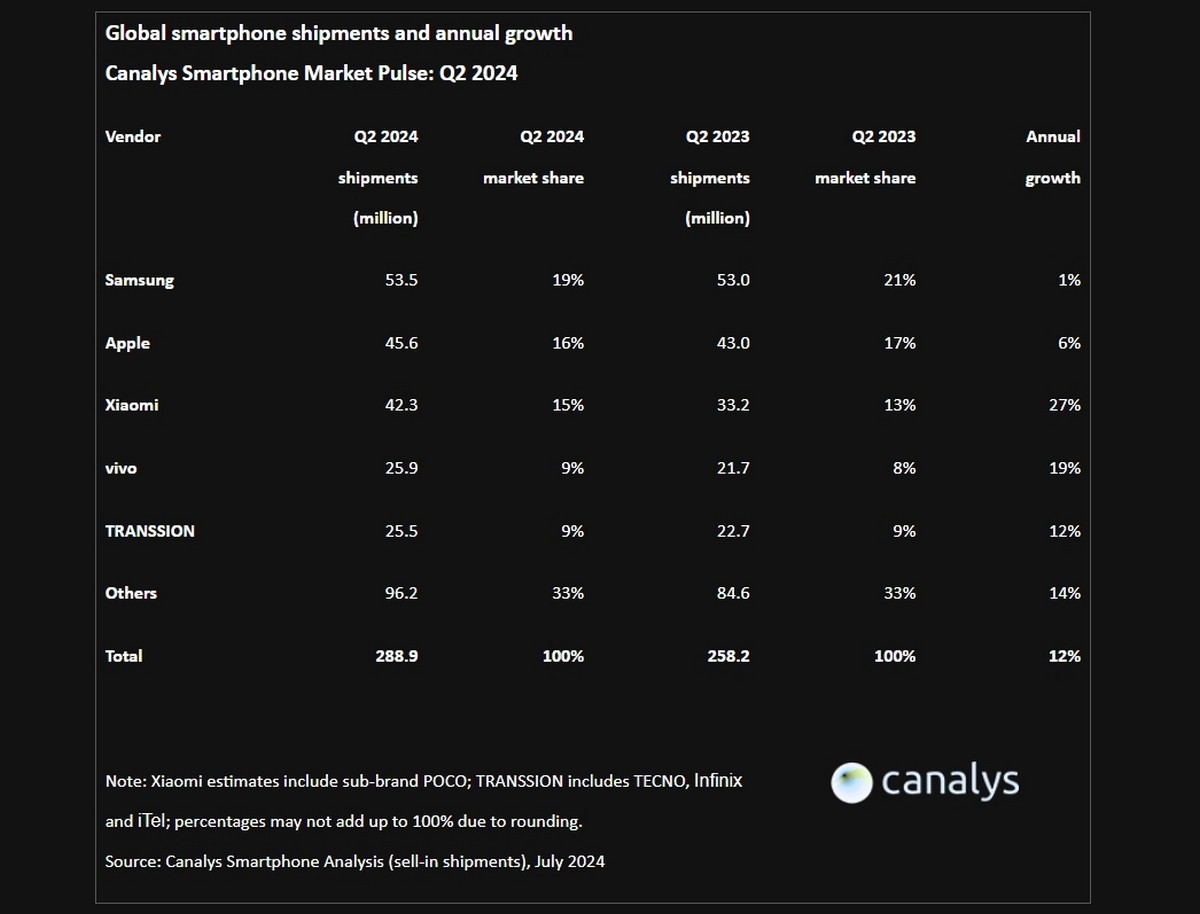Click the Apple vendor row label
Viewport: 1200px width, 914px height.
pyautogui.click(x=127, y=343)
